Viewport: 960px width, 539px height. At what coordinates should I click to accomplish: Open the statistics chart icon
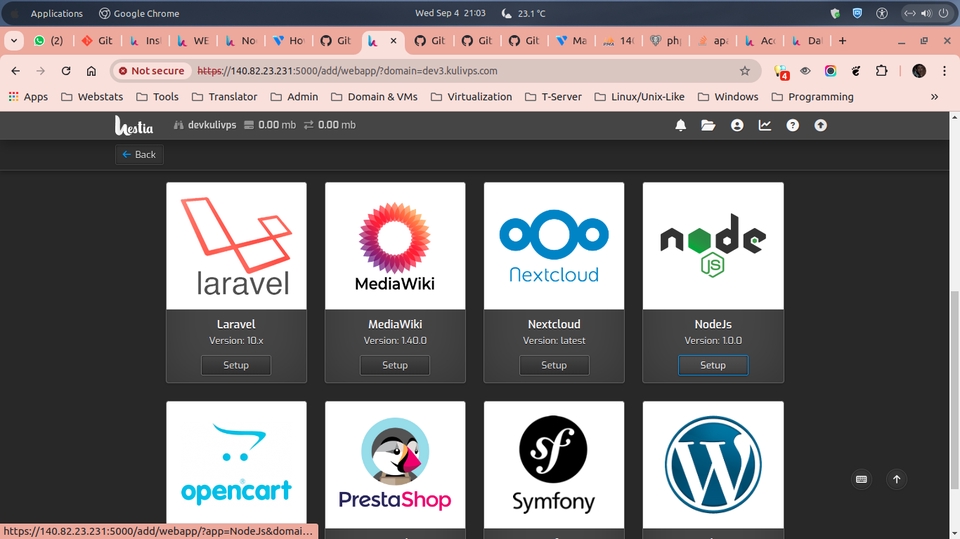tap(765, 125)
